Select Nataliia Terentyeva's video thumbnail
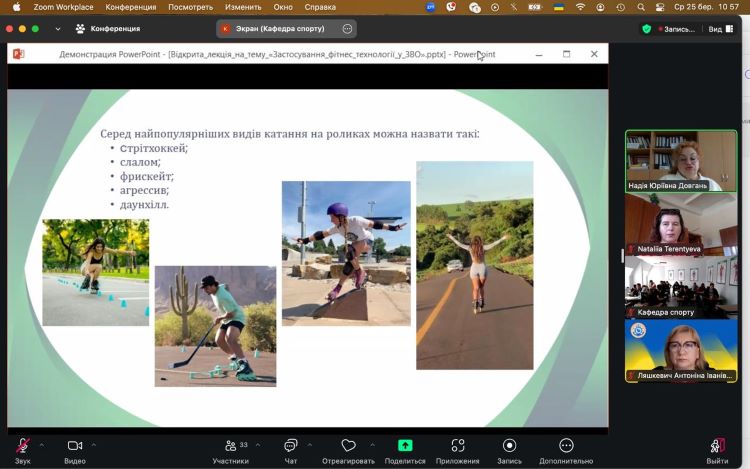Screen dimensions: 750x469 [680, 223]
